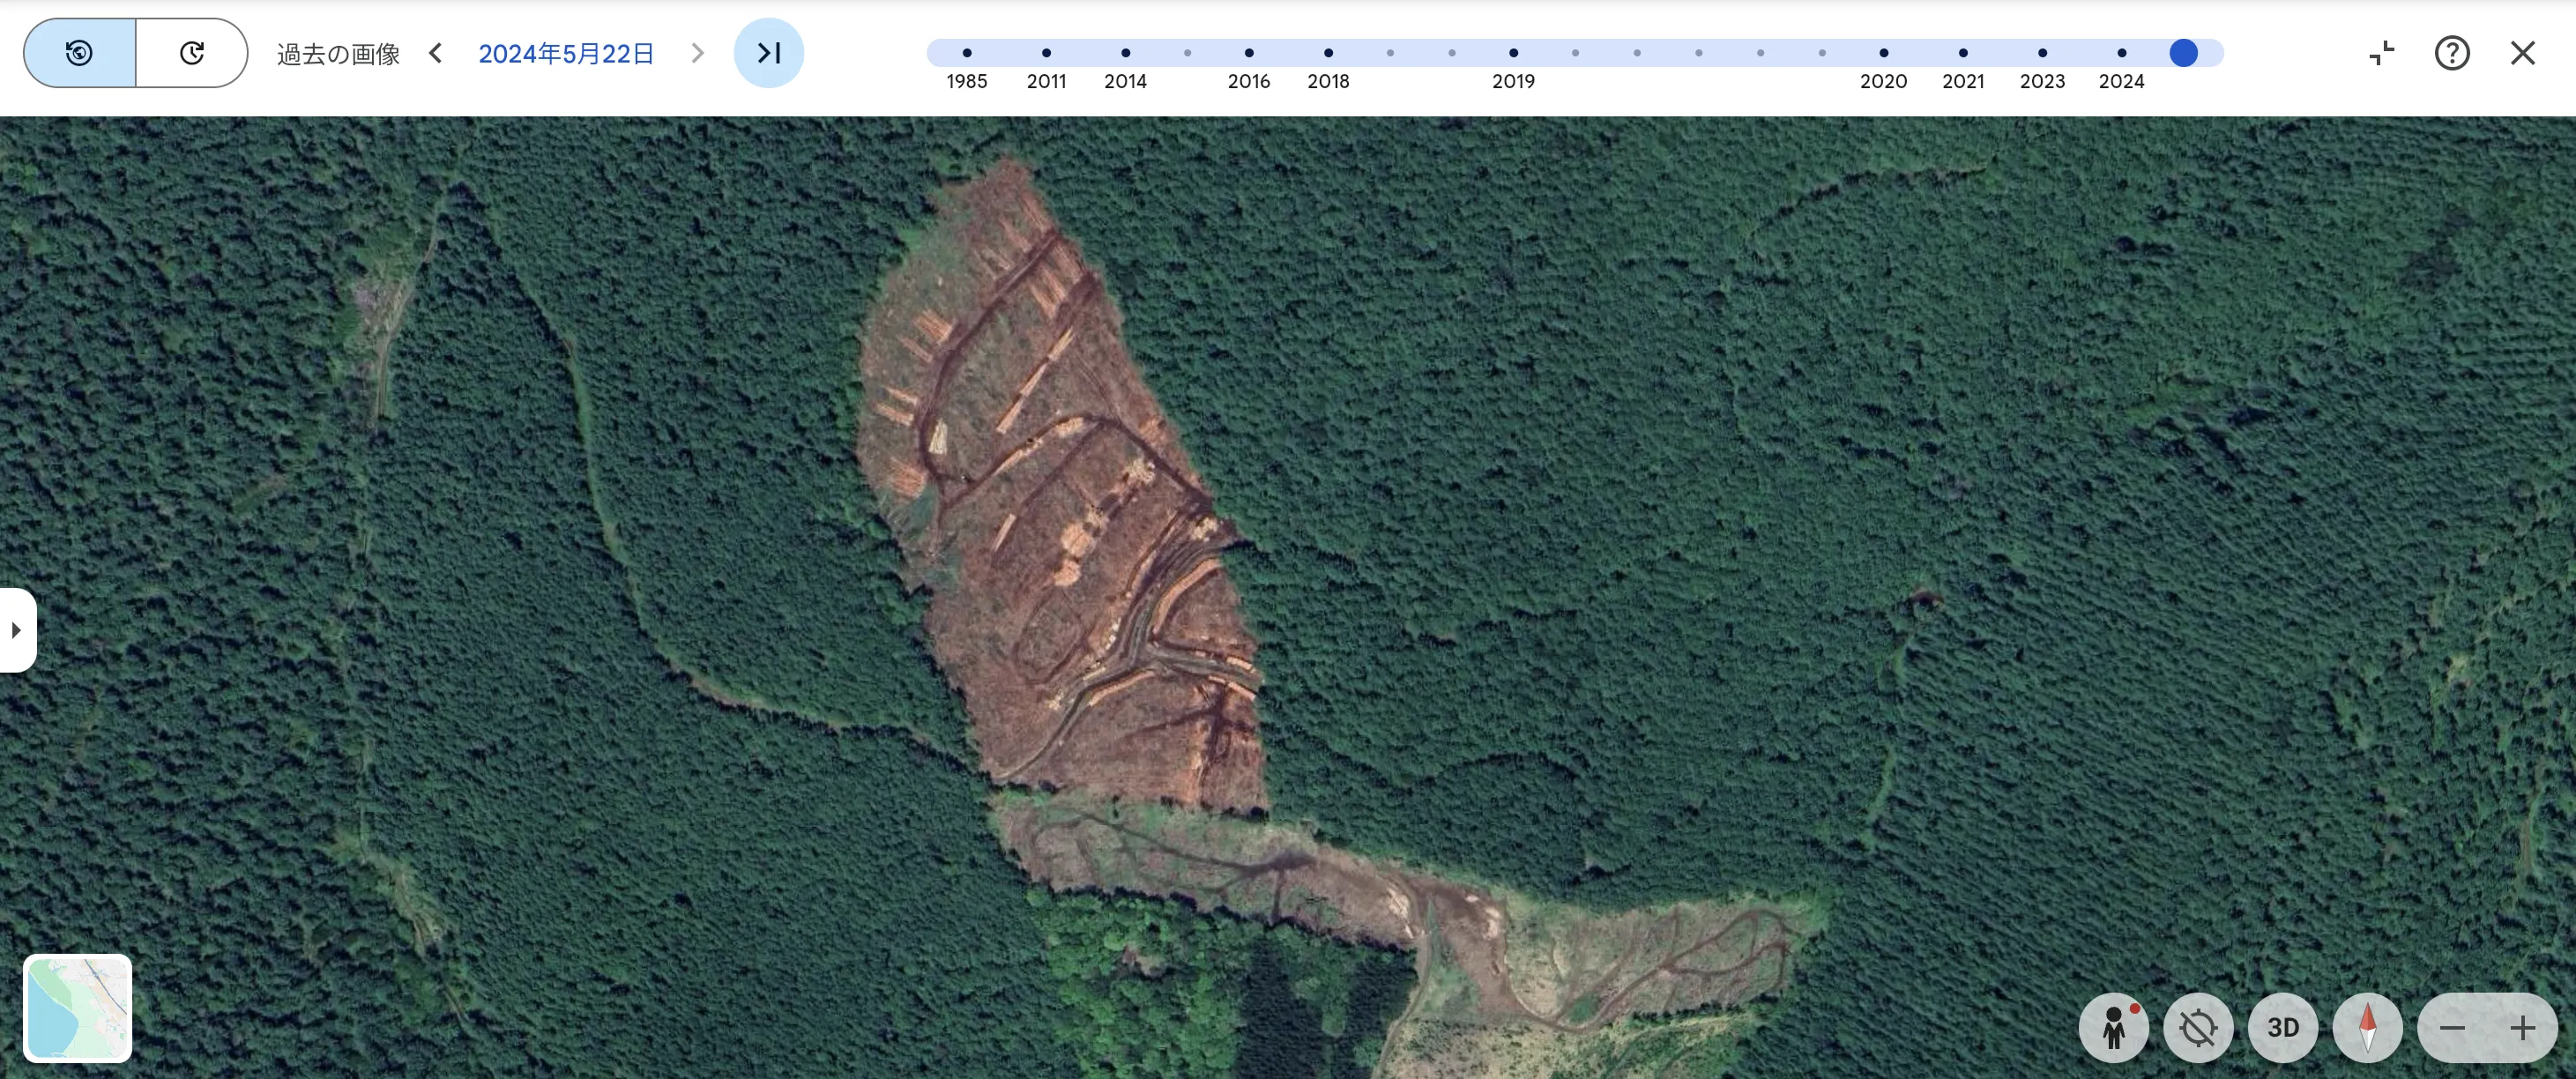Viewport: 2576px width, 1079px height.
Task: Select the 2011 timeline marker
Action: 1046,53
